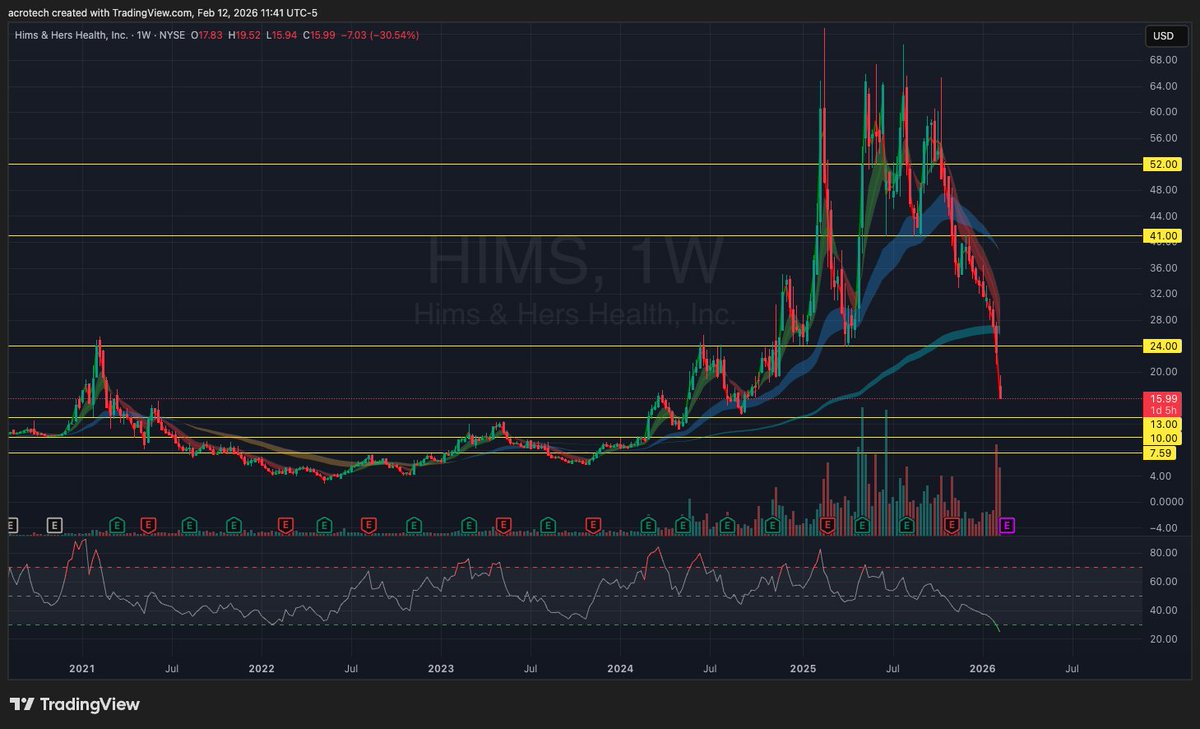Click the −4.00 price axis value
The width and height of the screenshot is (1200, 729).
click(x=1162, y=528)
